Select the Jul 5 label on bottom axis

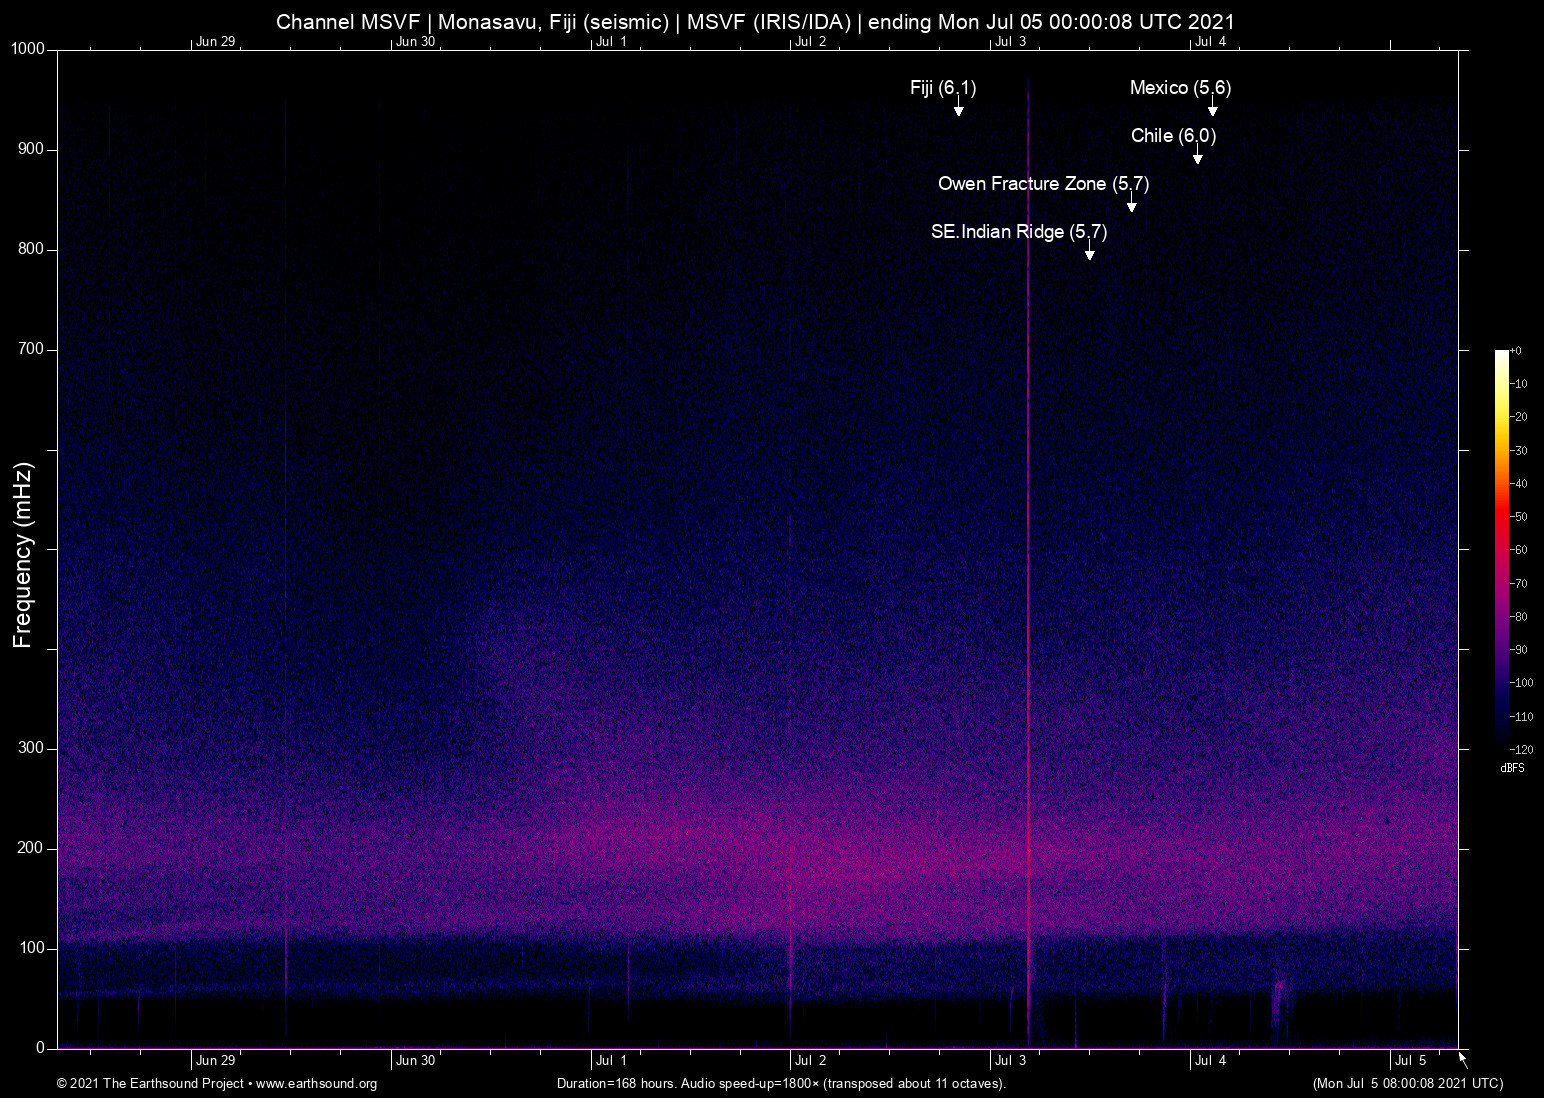click(1410, 1060)
